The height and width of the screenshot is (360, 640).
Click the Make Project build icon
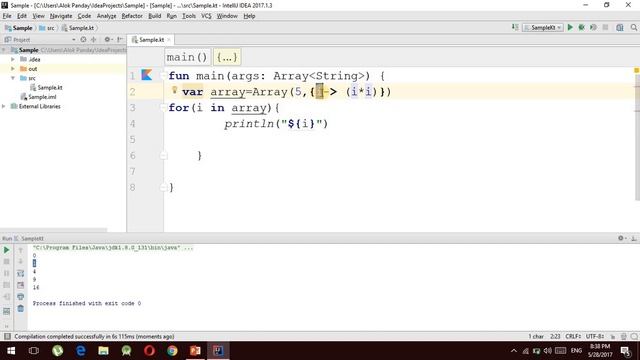tap(515, 27)
